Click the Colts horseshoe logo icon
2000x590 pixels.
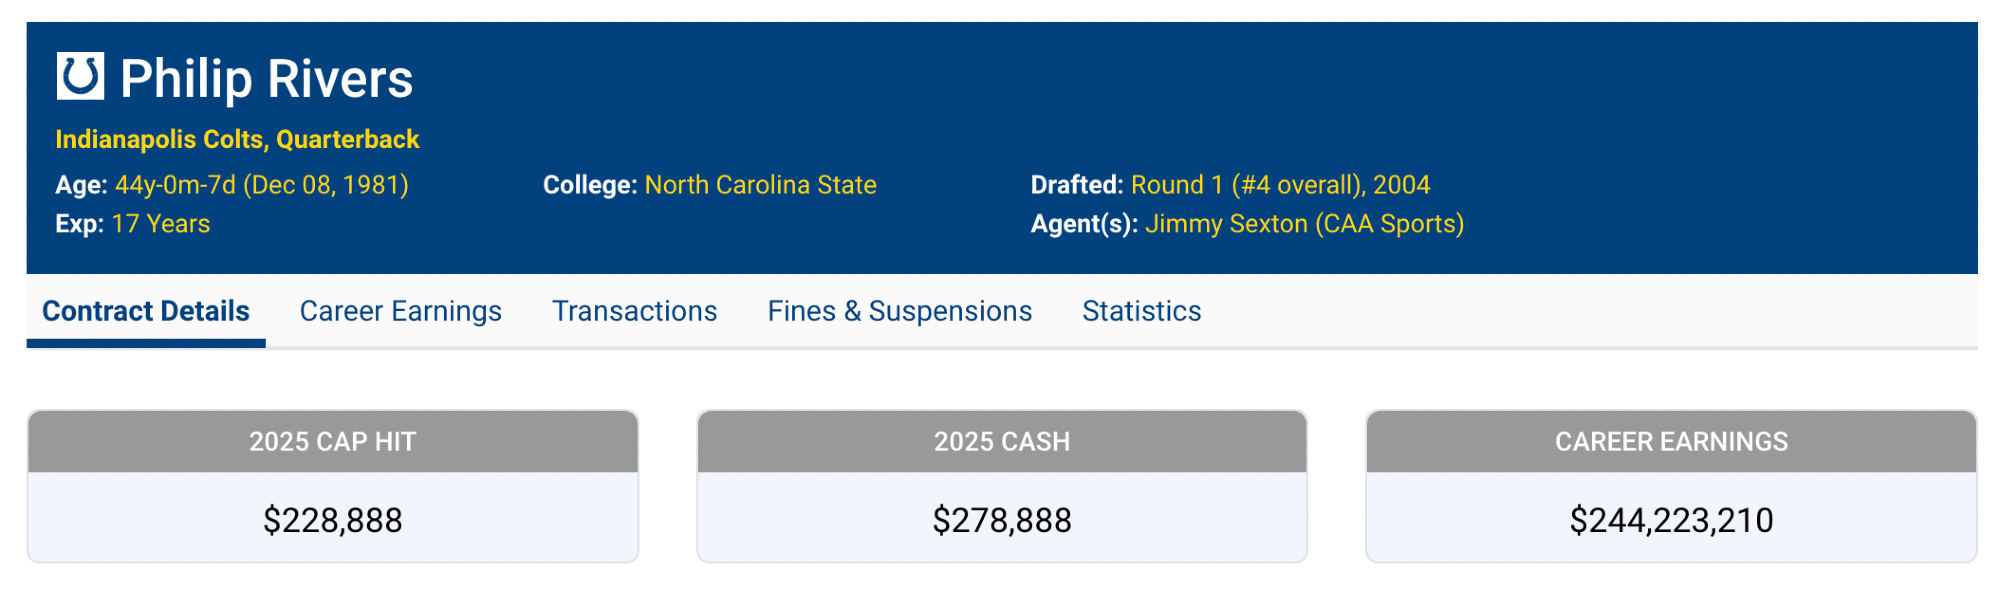click(80, 76)
